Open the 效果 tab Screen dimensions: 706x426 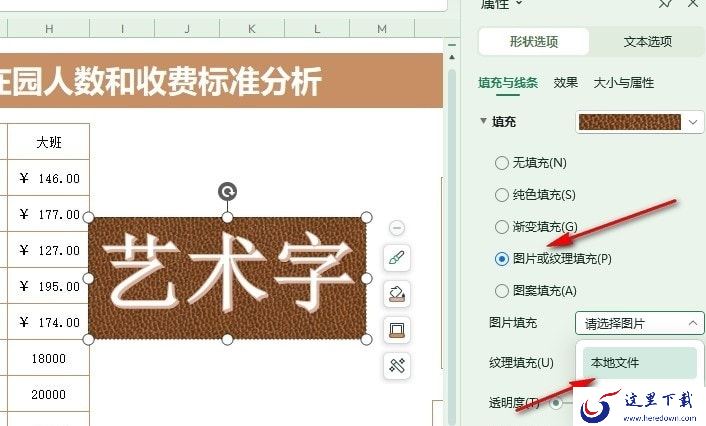(566, 83)
